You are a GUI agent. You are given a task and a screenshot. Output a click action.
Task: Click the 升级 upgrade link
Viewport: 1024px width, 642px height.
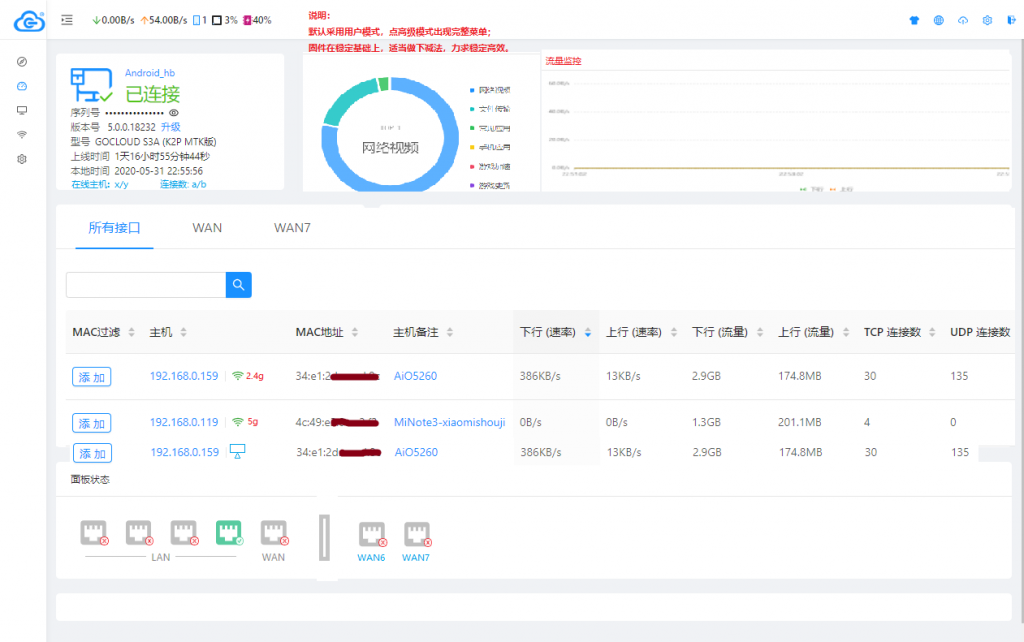[x=171, y=127]
